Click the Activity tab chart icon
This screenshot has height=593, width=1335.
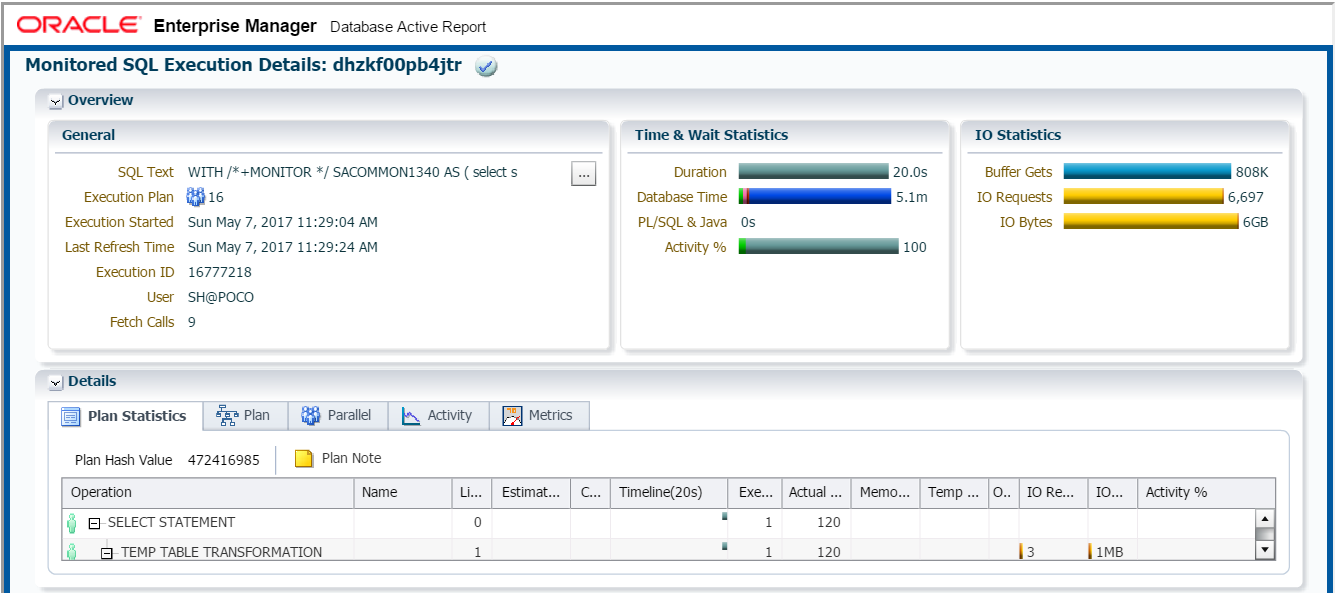click(x=411, y=416)
